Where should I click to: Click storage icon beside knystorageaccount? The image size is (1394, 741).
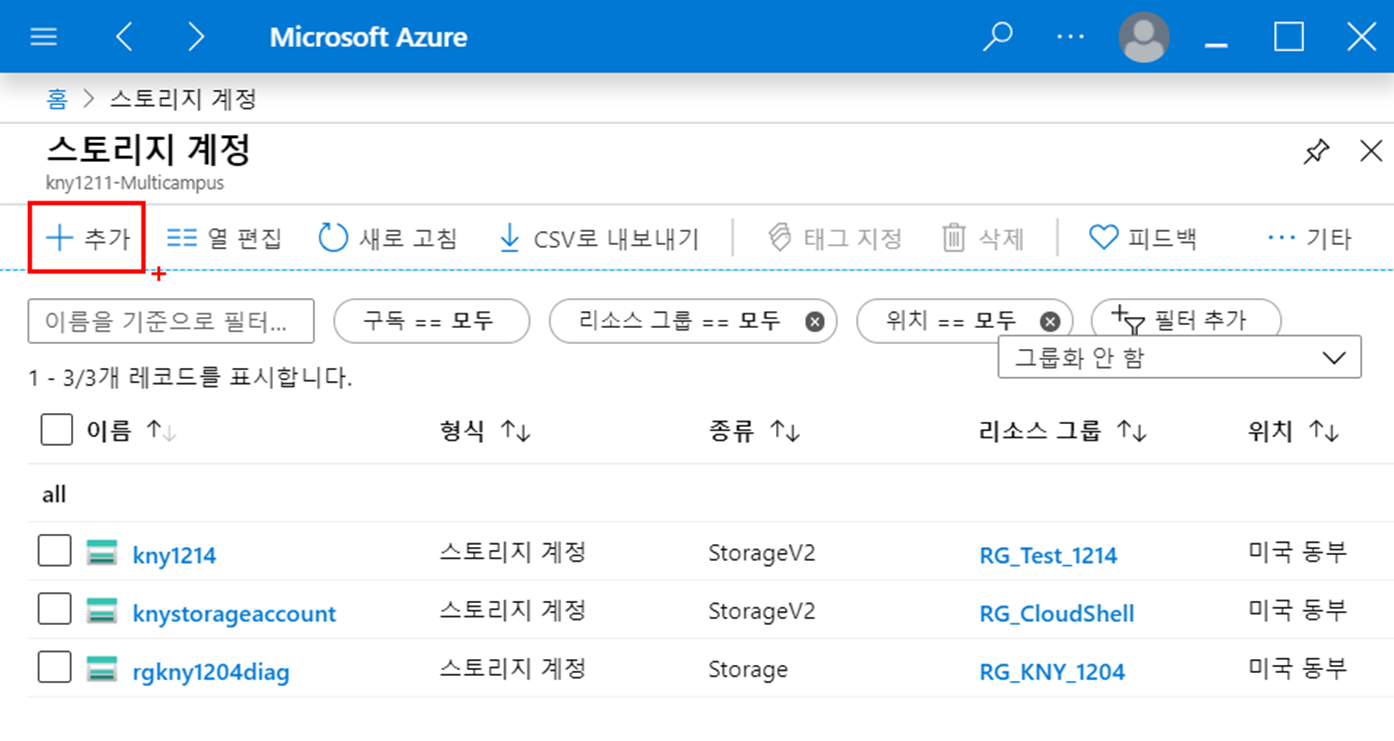tap(102, 610)
